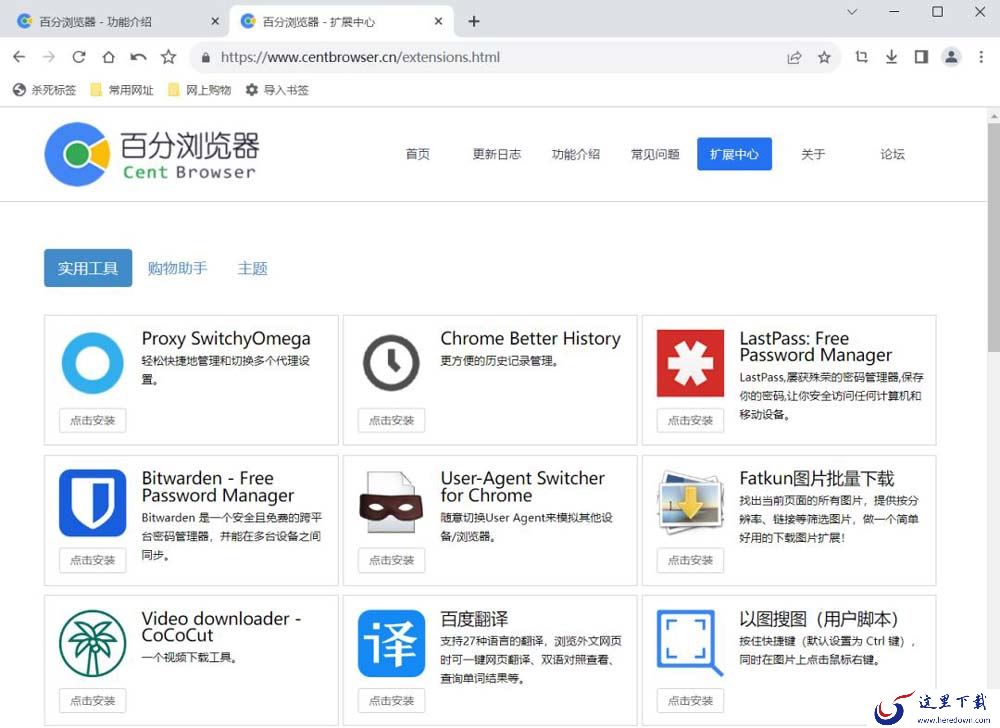Click the Fatkun image download icon
The image size is (1000, 728).
tap(690, 503)
